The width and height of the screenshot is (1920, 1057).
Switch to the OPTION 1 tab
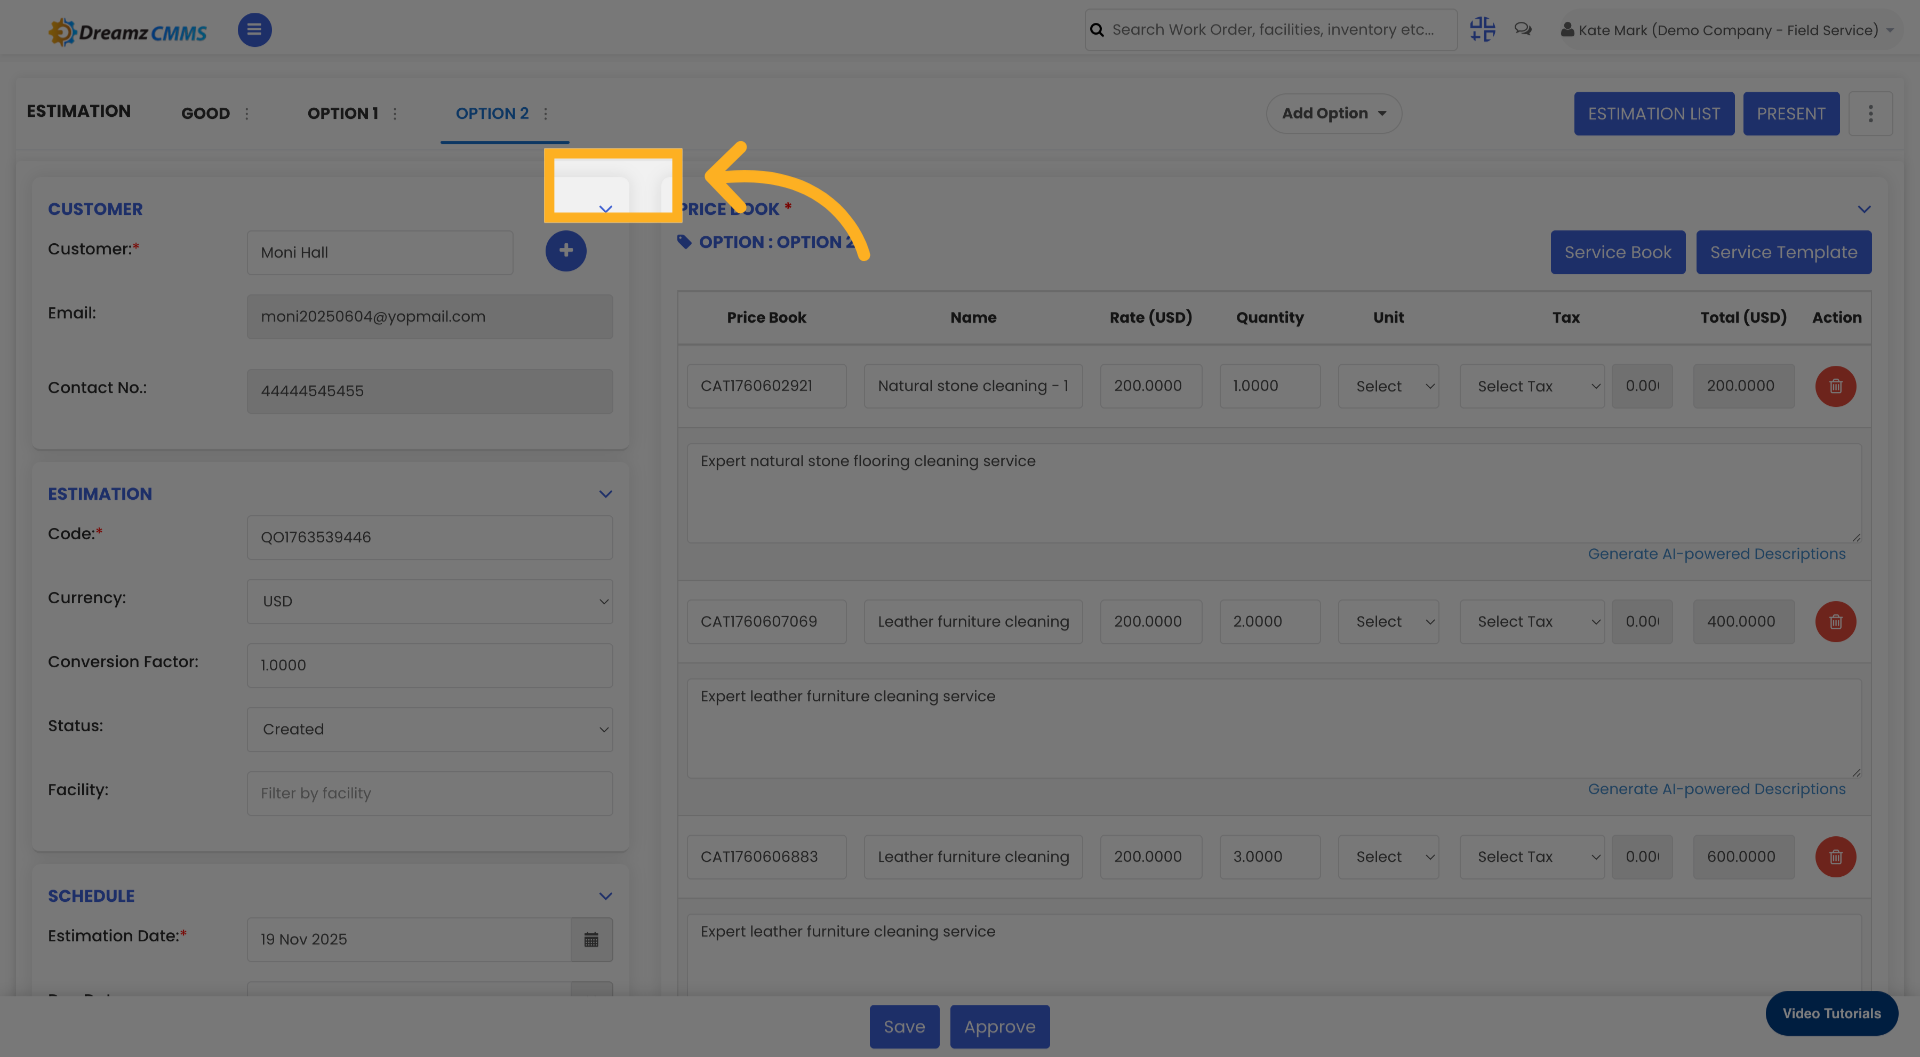[342, 113]
